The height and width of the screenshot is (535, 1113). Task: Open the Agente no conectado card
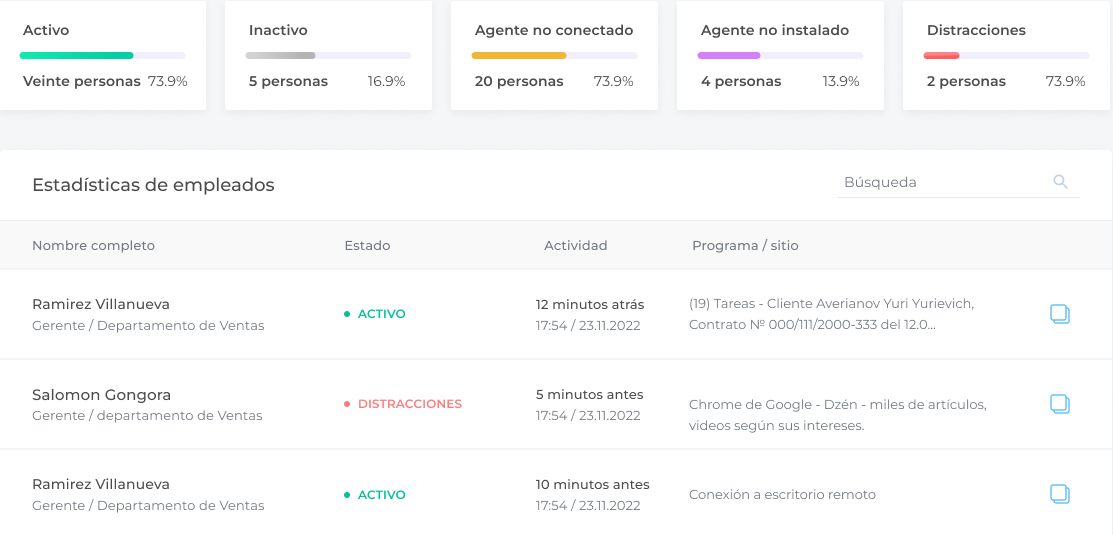pos(554,55)
